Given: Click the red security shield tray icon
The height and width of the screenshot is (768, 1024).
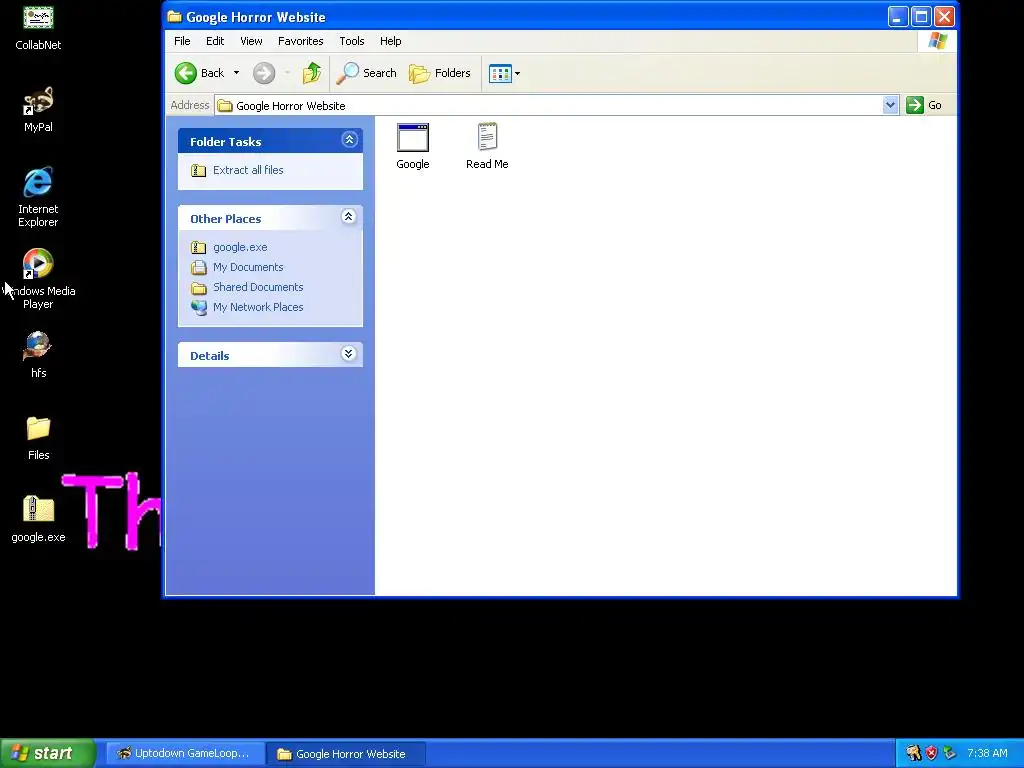Looking at the screenshot, I should coord(931,753).
